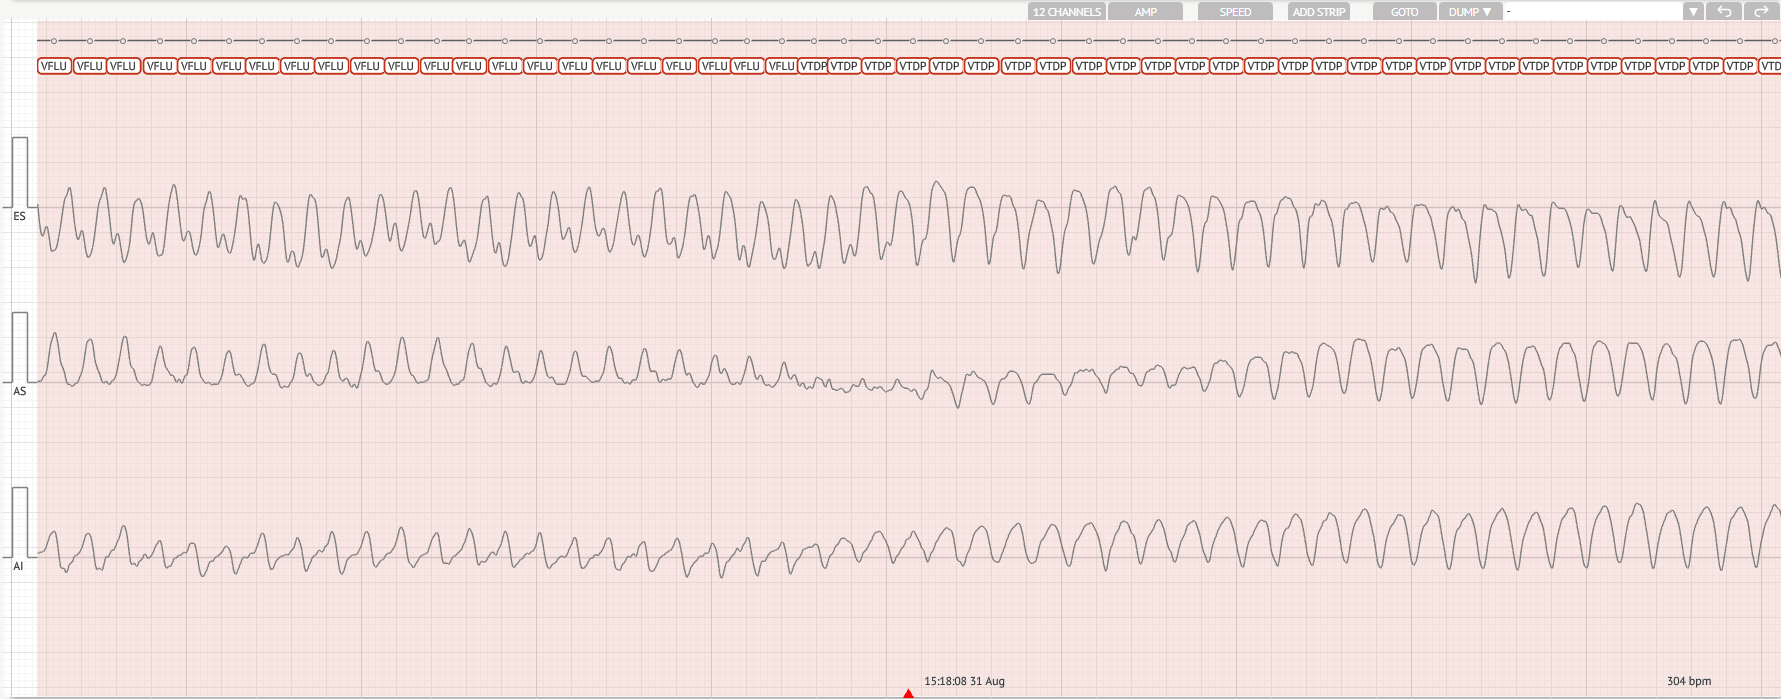
Task: Select the first VFLU beat label
Action: [54, 66]
